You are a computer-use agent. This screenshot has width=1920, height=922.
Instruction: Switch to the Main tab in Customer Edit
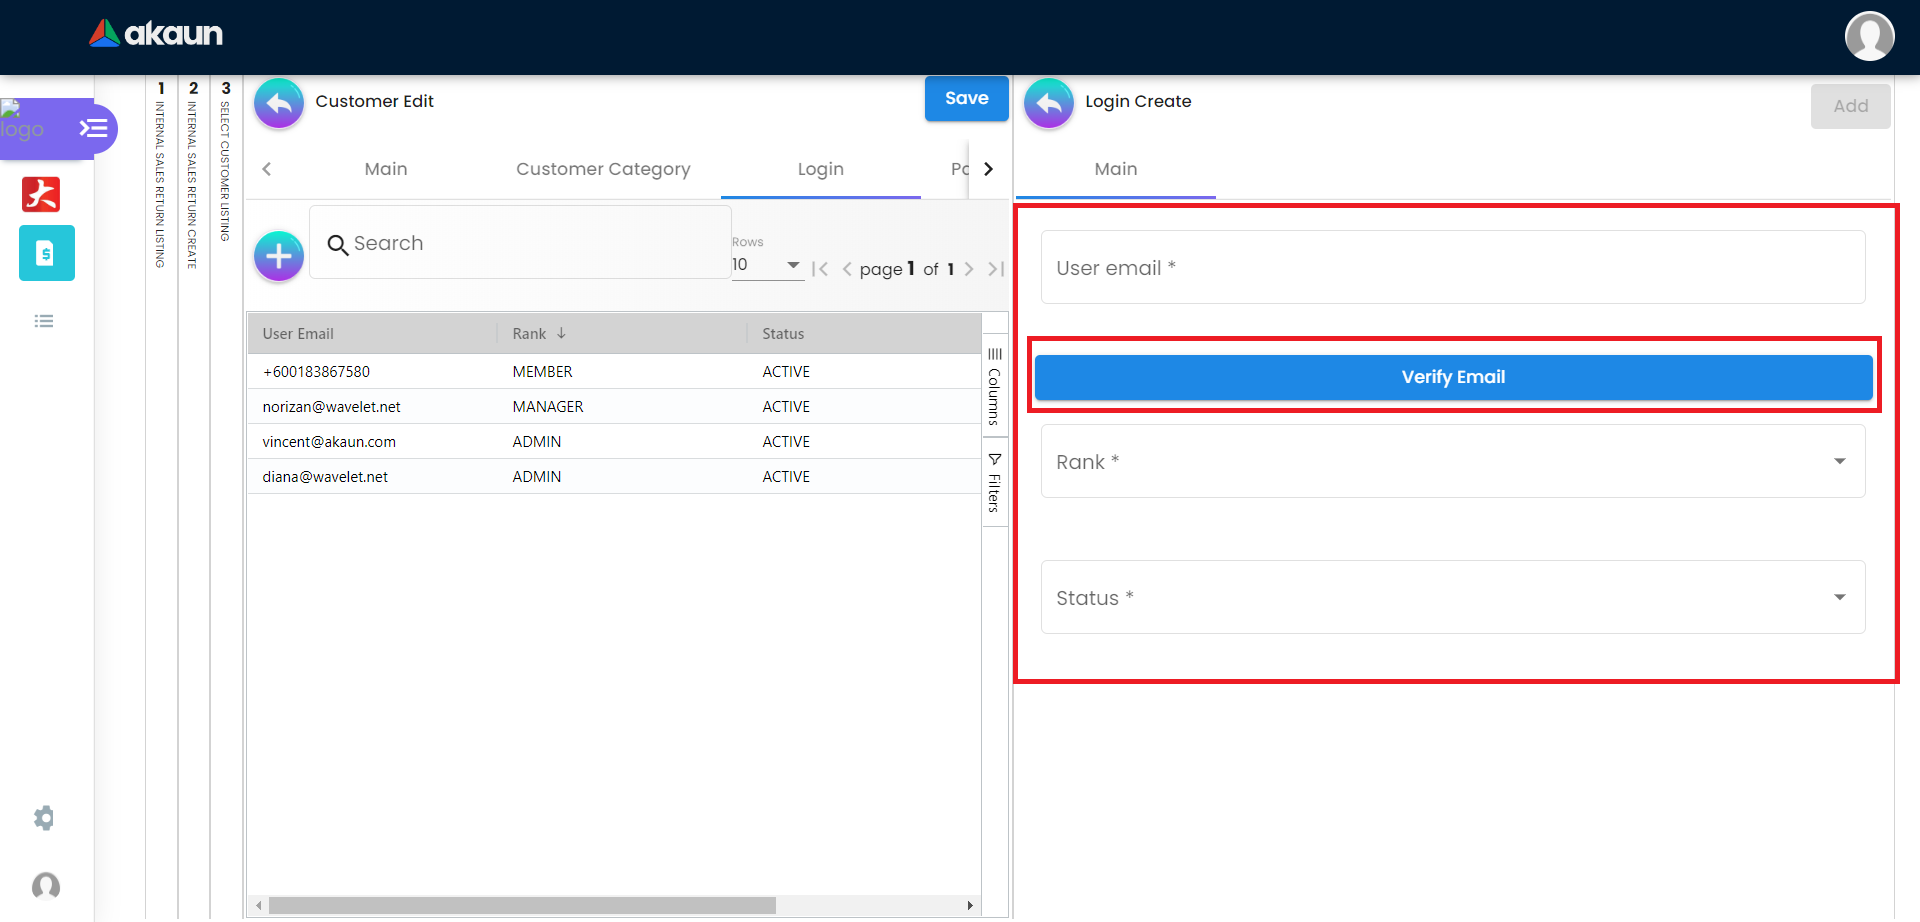[386, 169]
